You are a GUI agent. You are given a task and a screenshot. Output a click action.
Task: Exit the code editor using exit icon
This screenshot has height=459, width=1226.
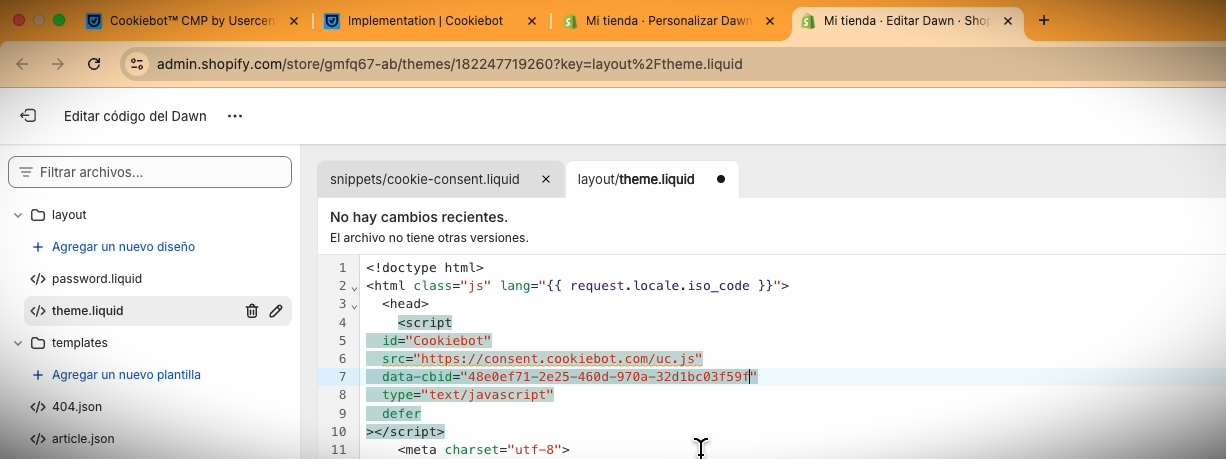28,116
